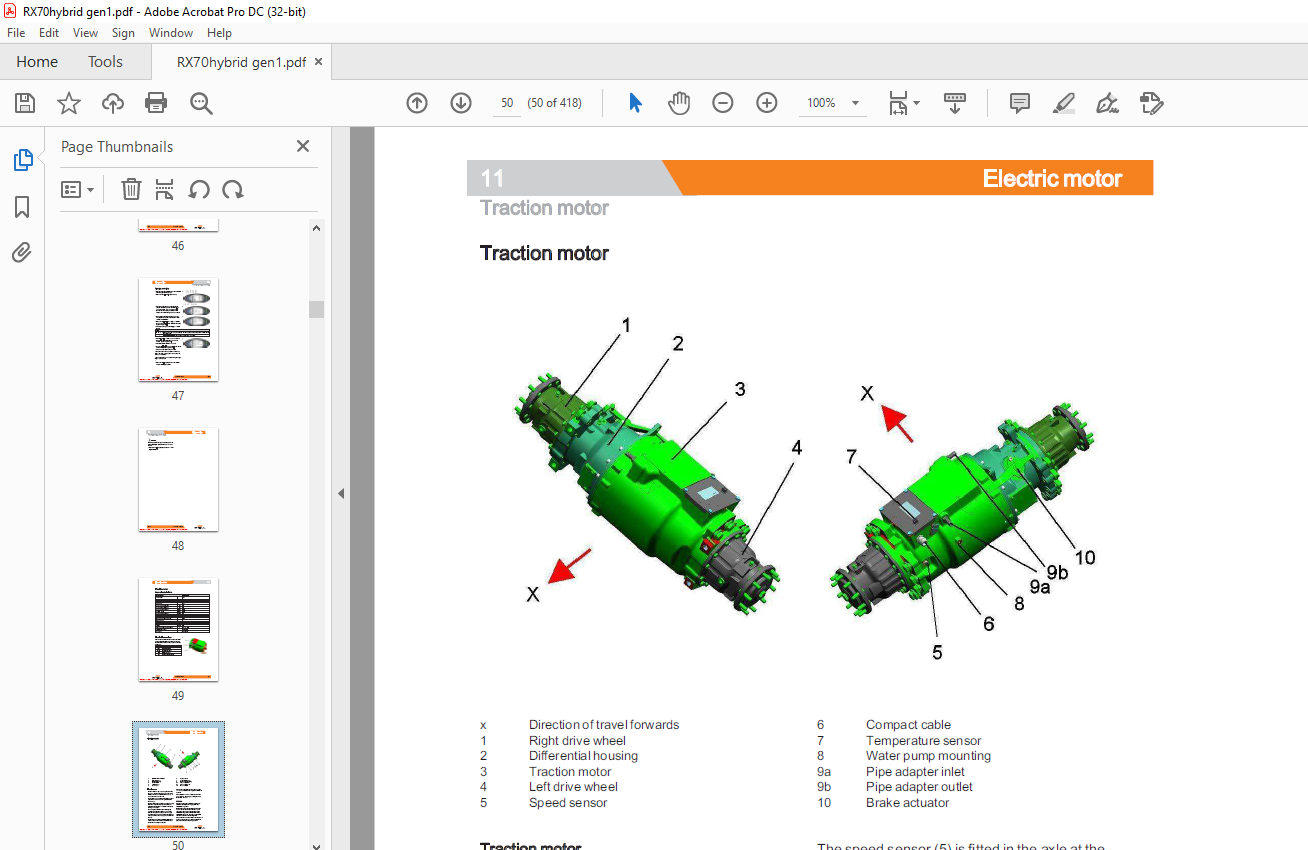Click the 'Right drive wheel' legend text

(577, 741)
